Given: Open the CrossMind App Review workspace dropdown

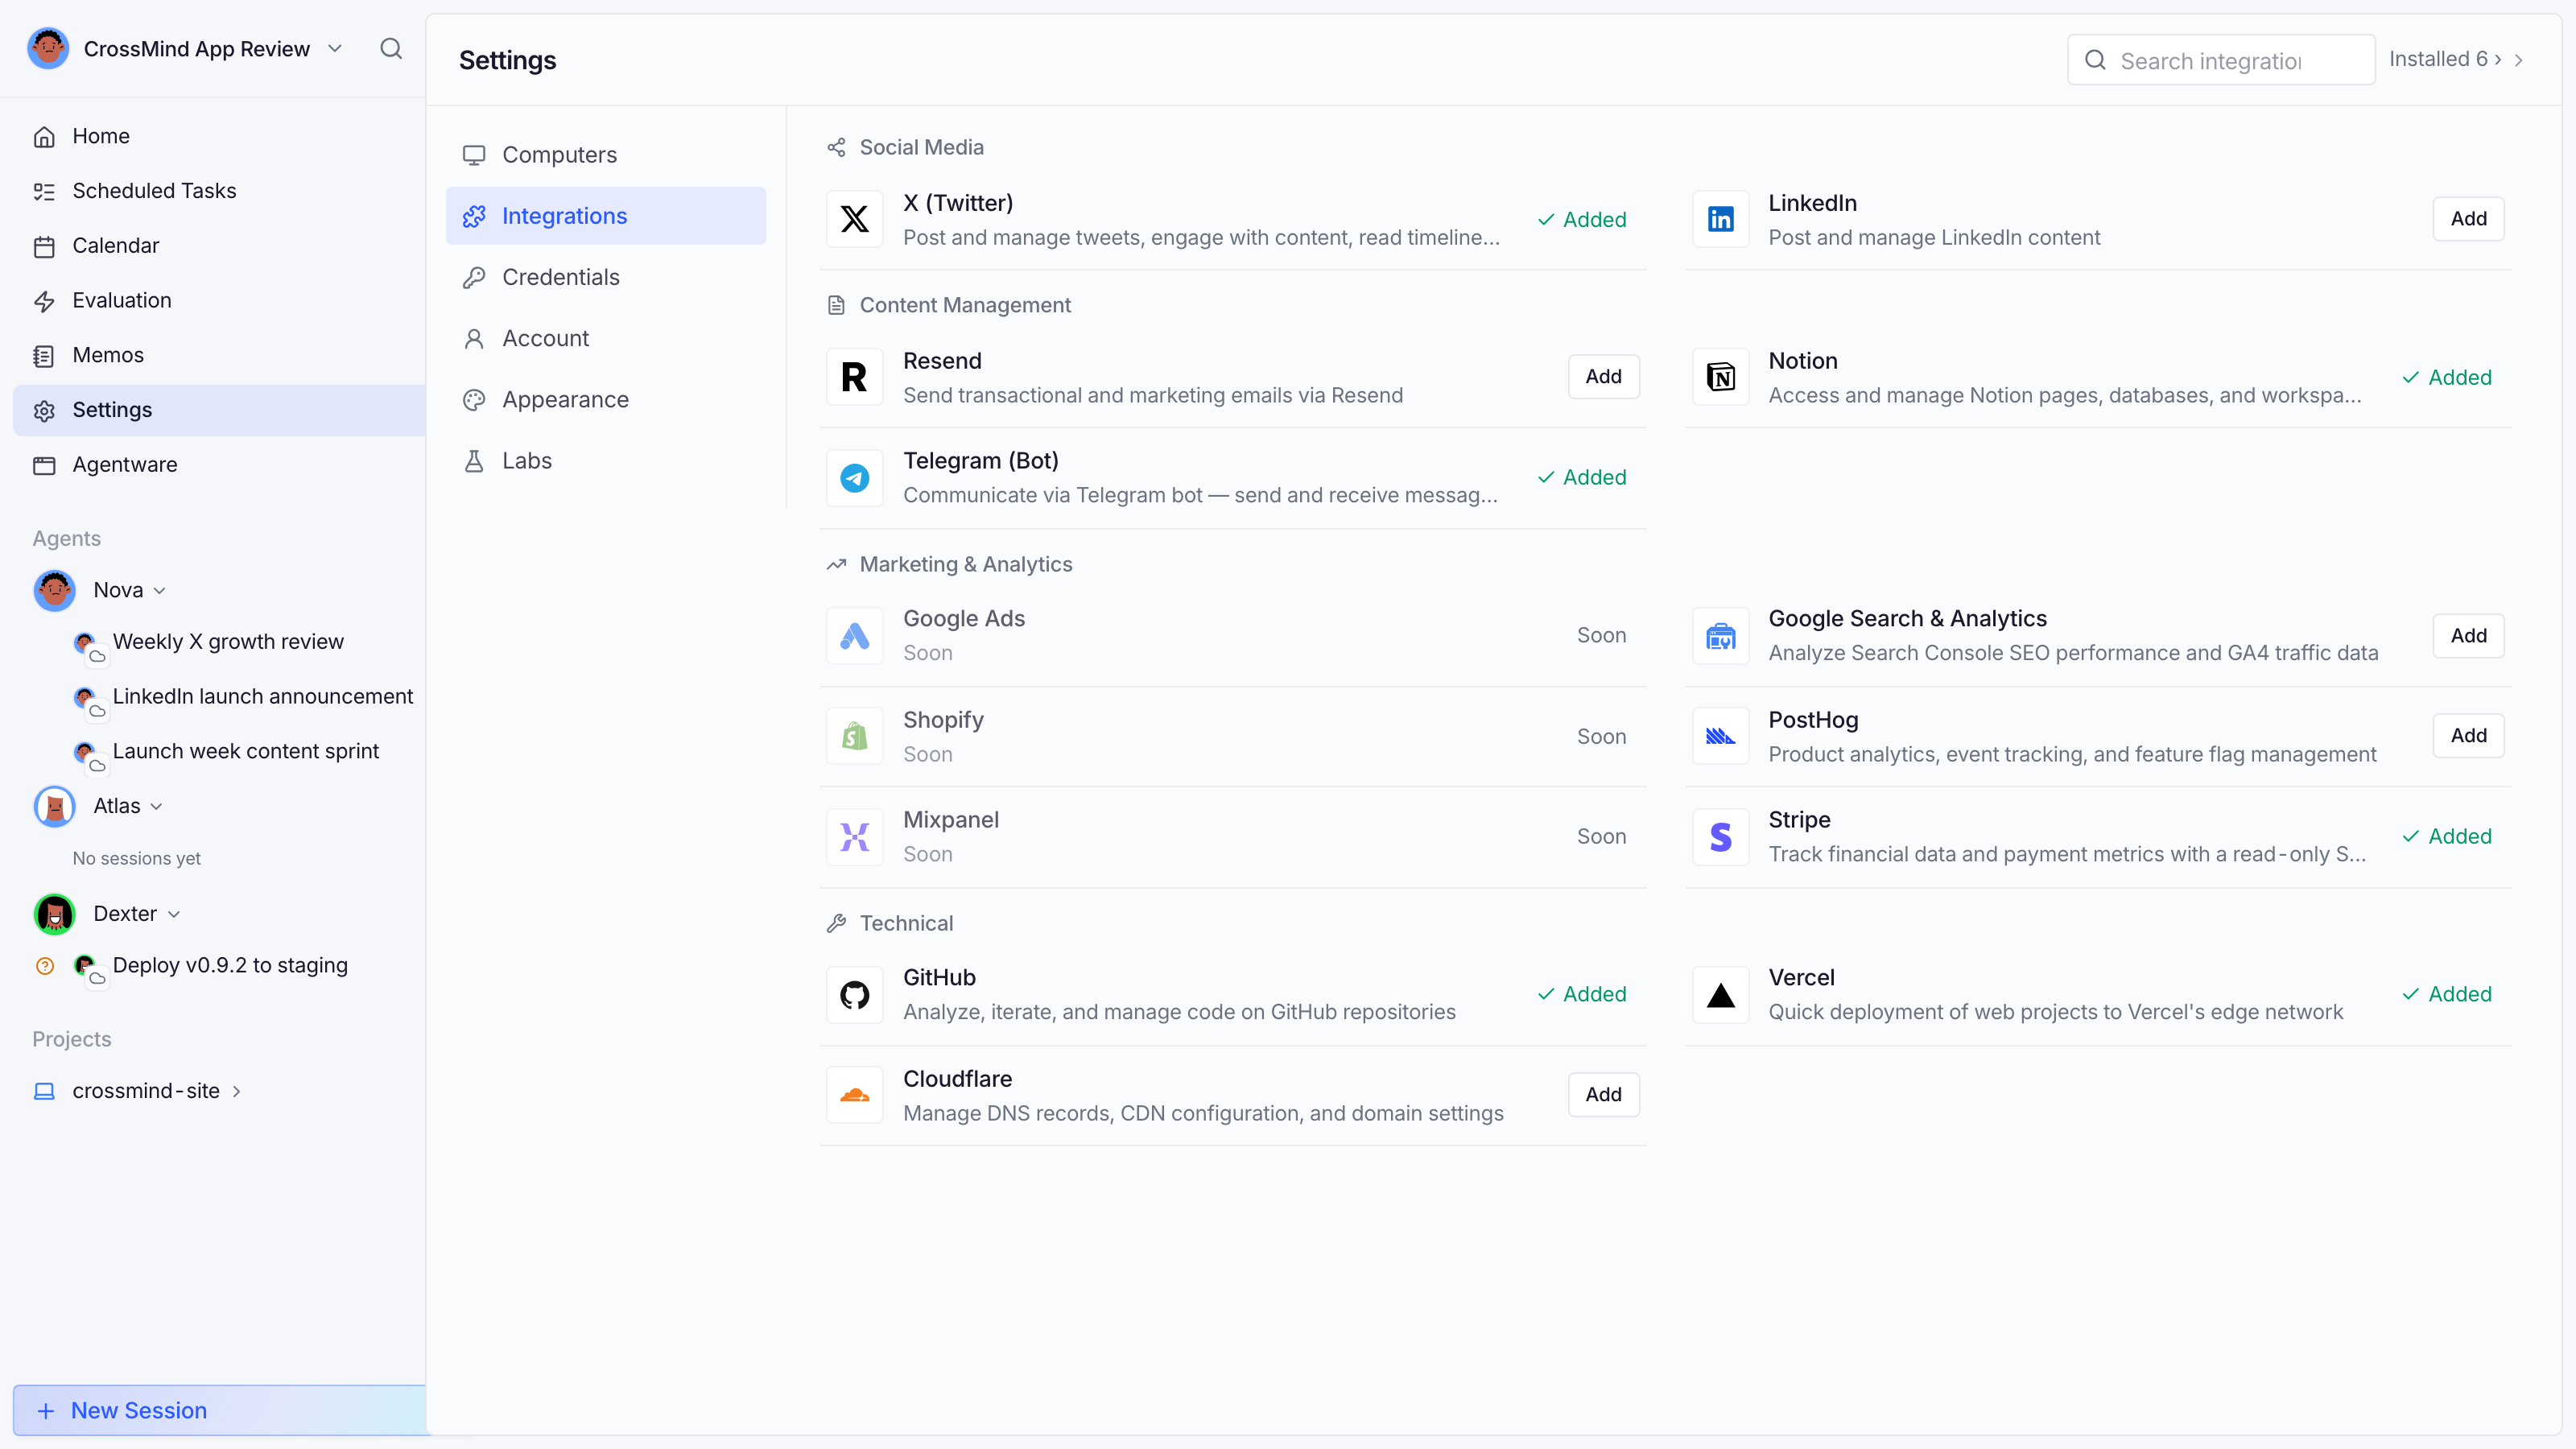Looking at the screenshot, I should 335,49.
